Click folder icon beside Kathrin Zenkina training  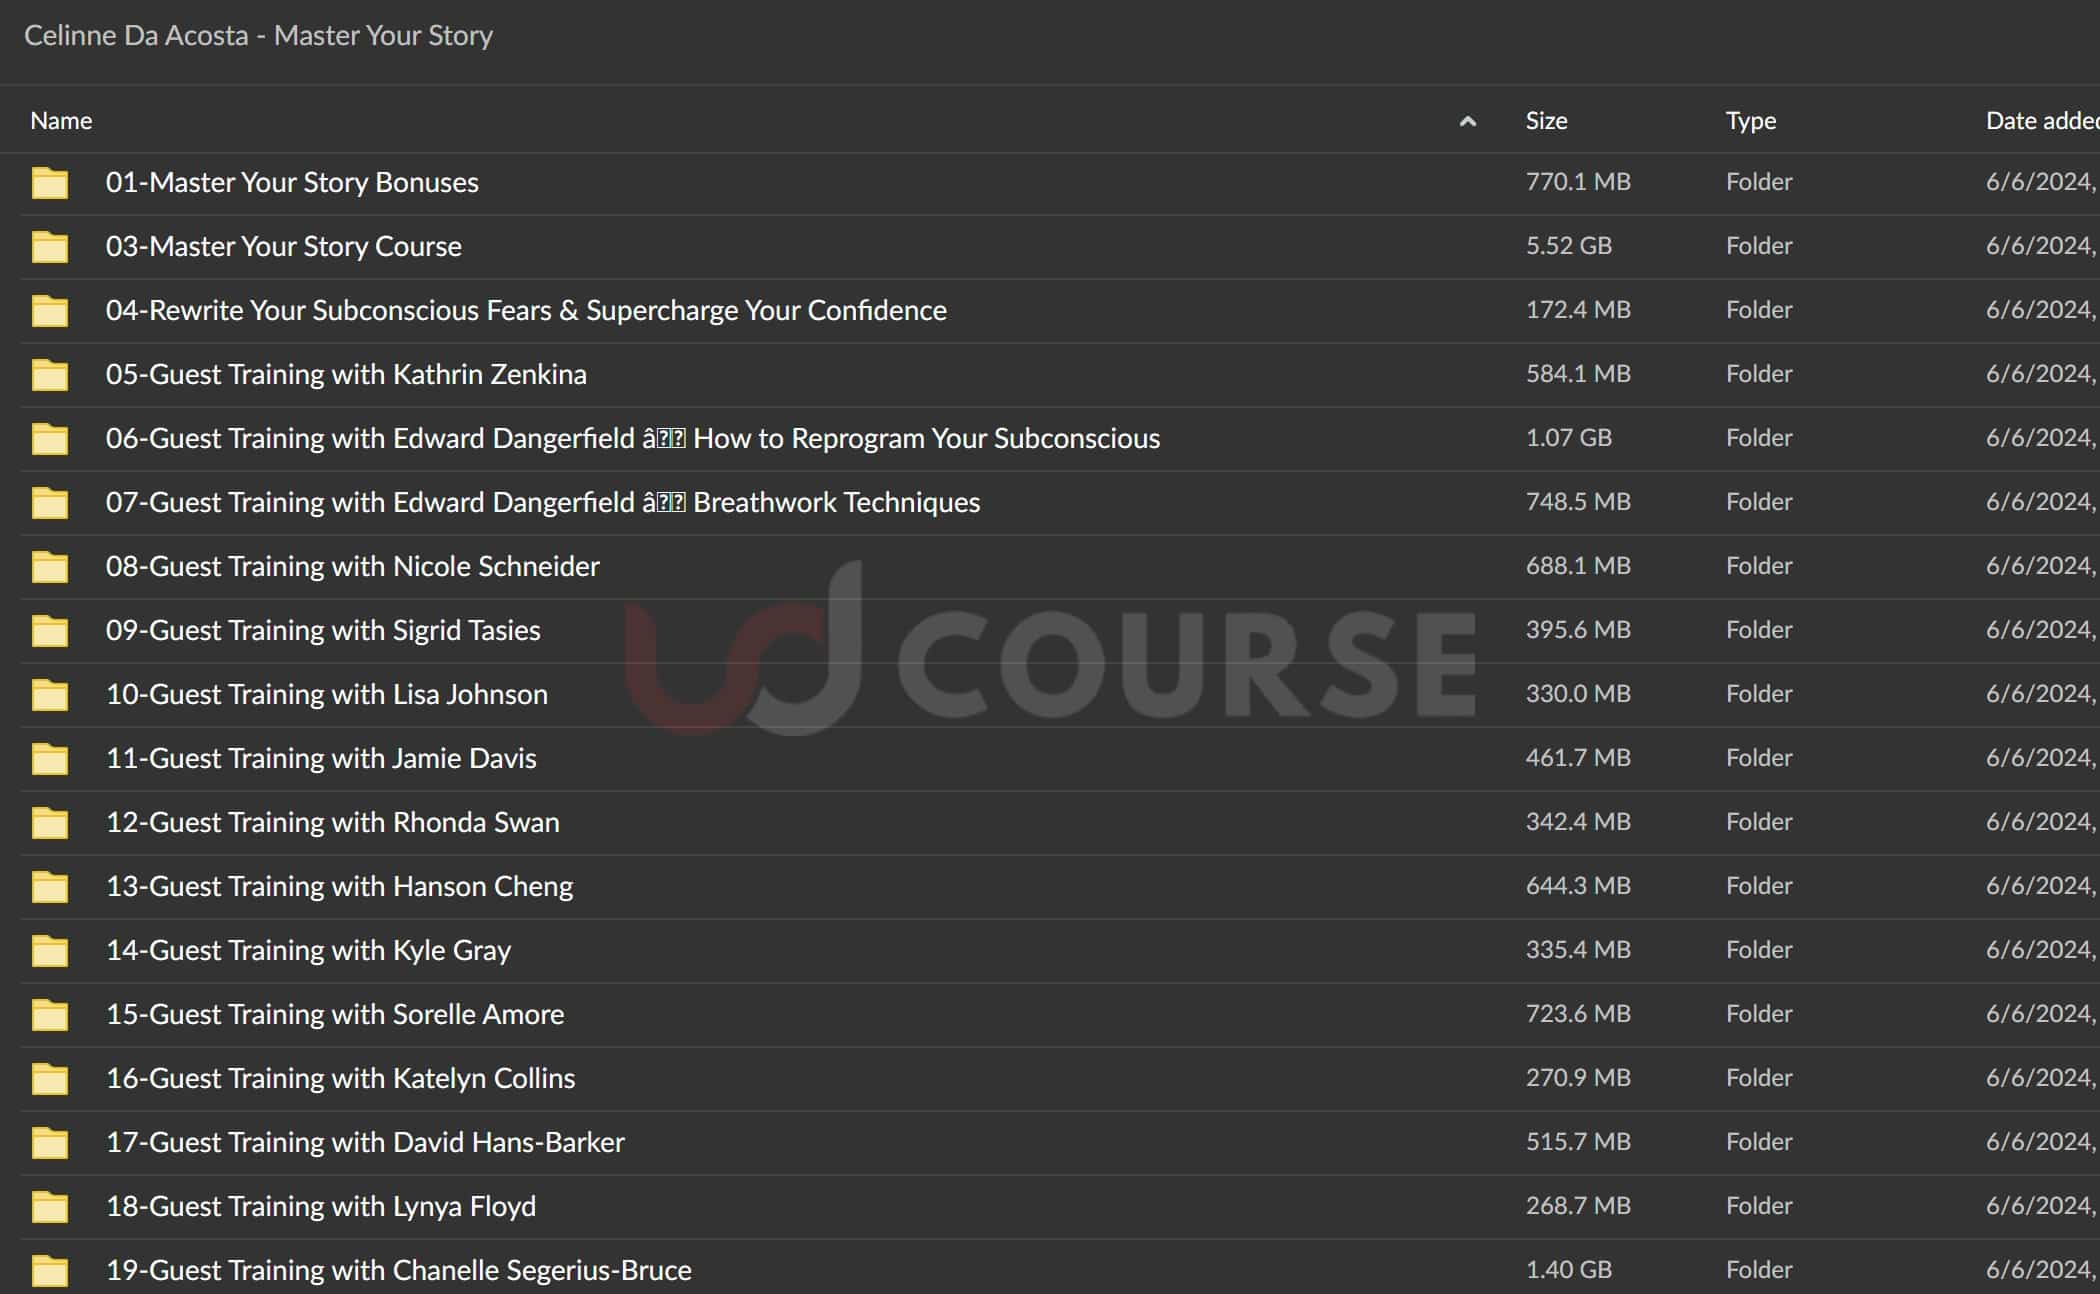(x=49, y=375)
